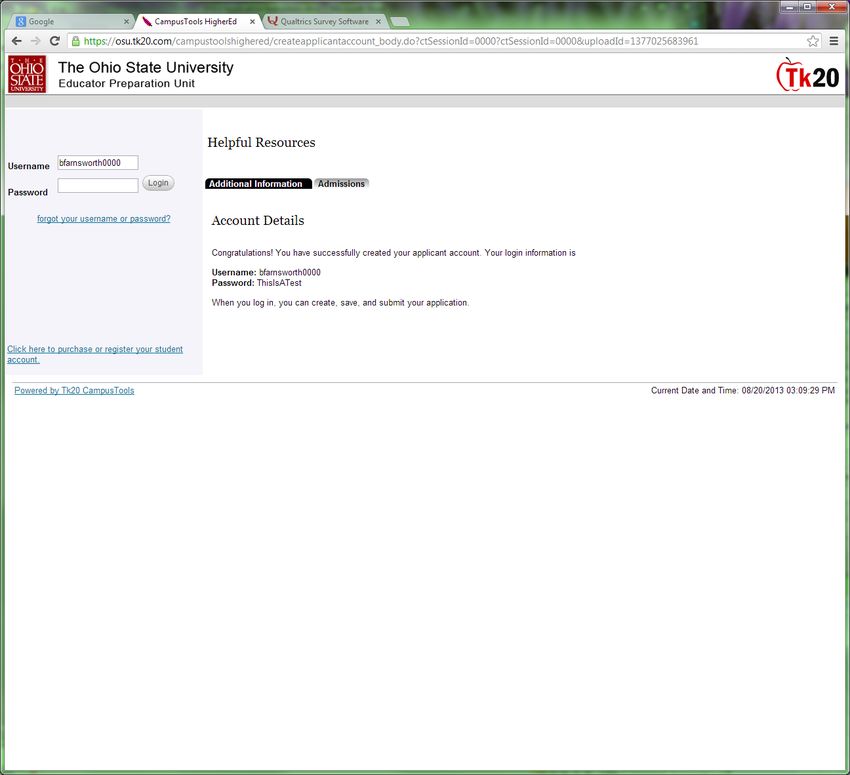Click the green SSL padlock icon

coord(76,41)
